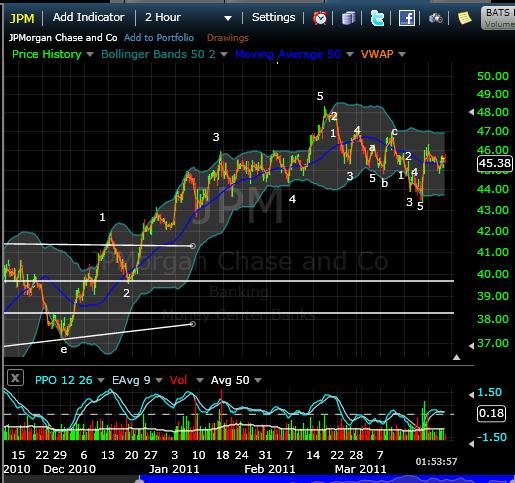515x483 pixels.
Task: Expand the PPO 12 26 dropdown arrow
Action: (100, 380)
